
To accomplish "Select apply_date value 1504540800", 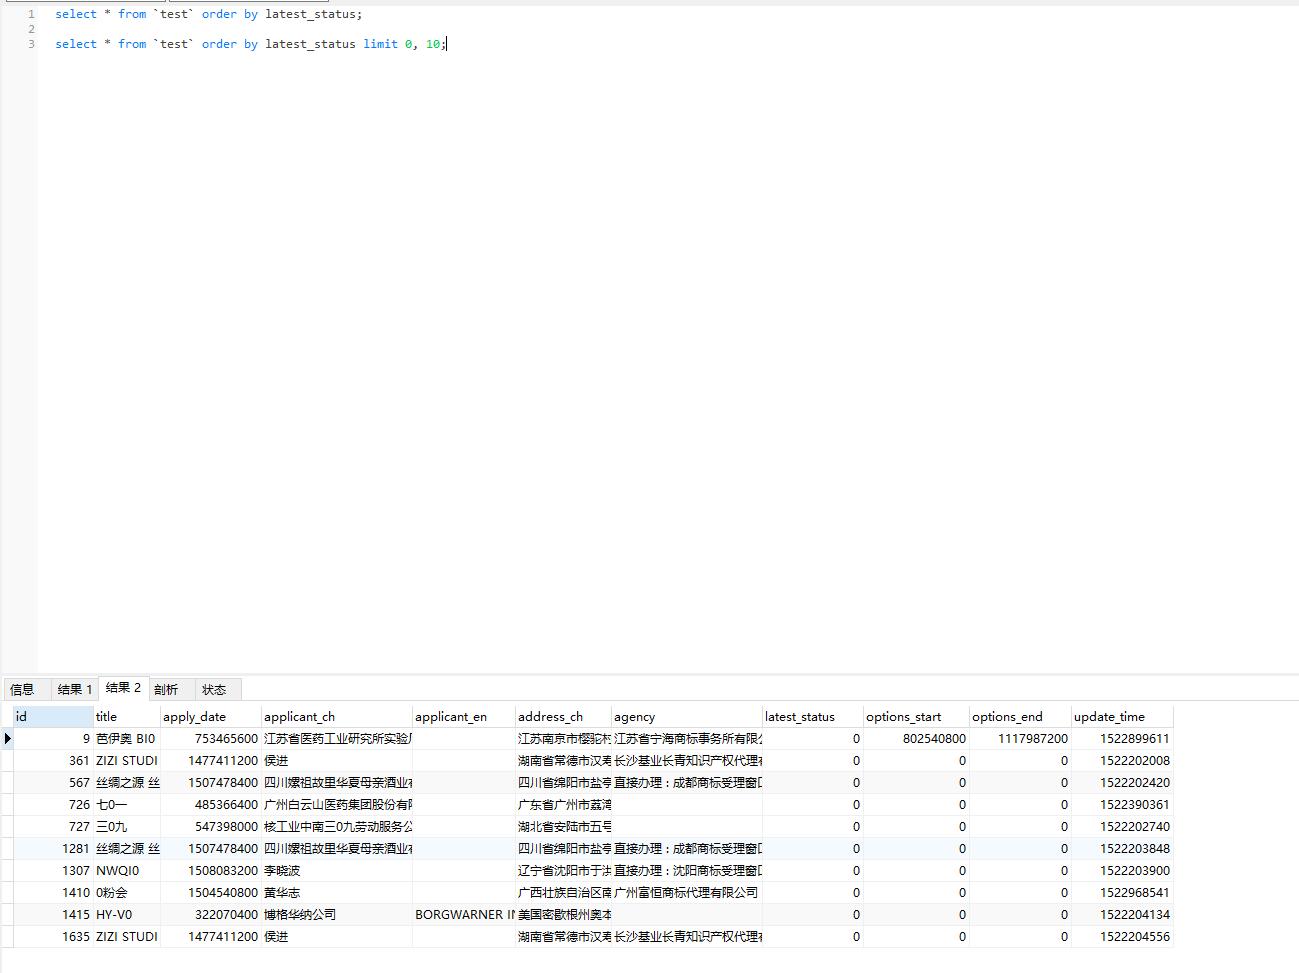I will click(211, 893).
